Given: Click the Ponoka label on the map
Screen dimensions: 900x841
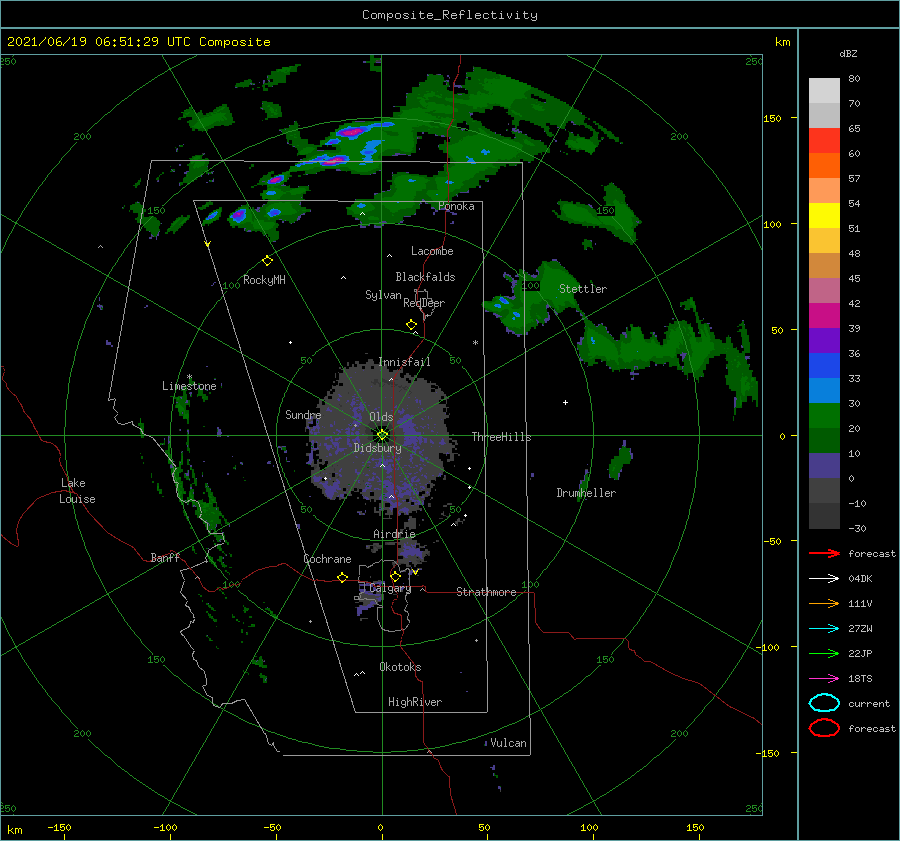Looking at the screenshot, I should pos(456,206).
